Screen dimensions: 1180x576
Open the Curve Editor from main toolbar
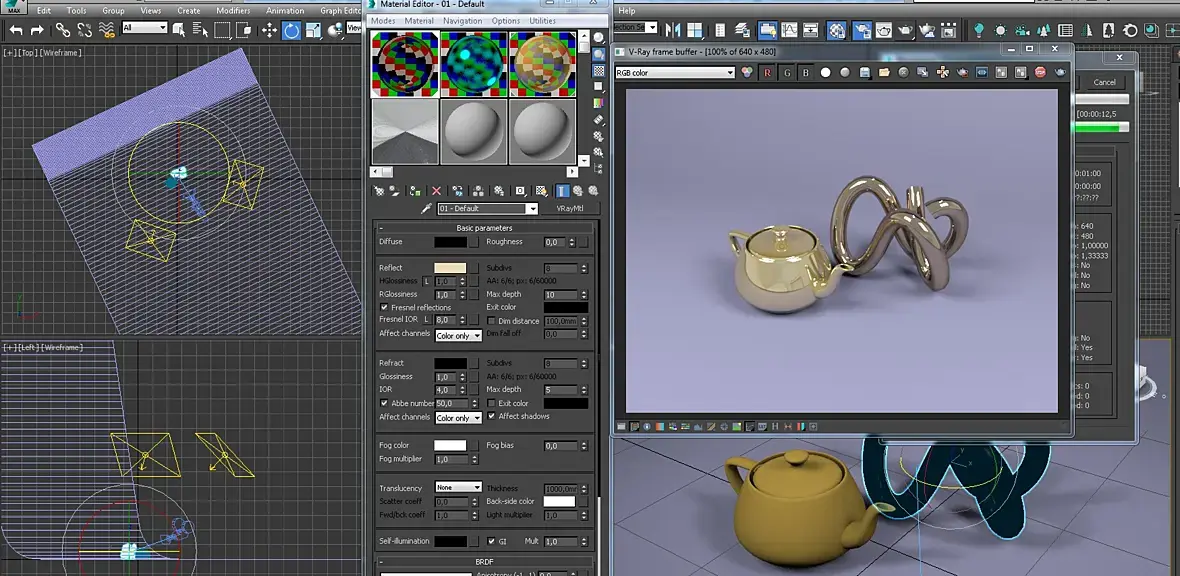pyautogui.click(x=789, y=30)
